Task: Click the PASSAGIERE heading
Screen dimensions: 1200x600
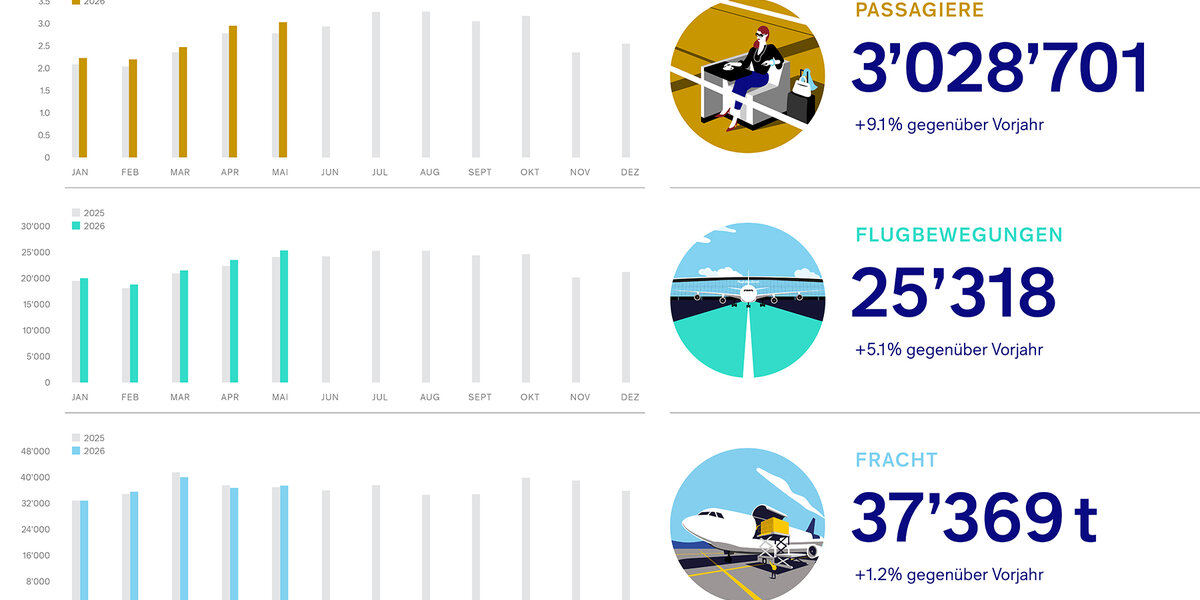Action: point(919,11)
